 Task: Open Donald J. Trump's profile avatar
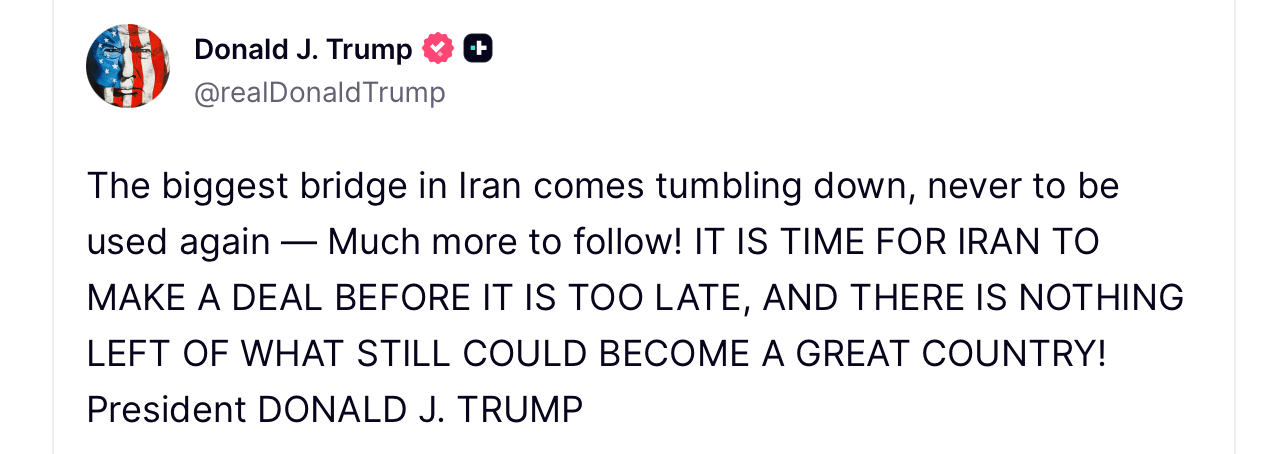128,66
